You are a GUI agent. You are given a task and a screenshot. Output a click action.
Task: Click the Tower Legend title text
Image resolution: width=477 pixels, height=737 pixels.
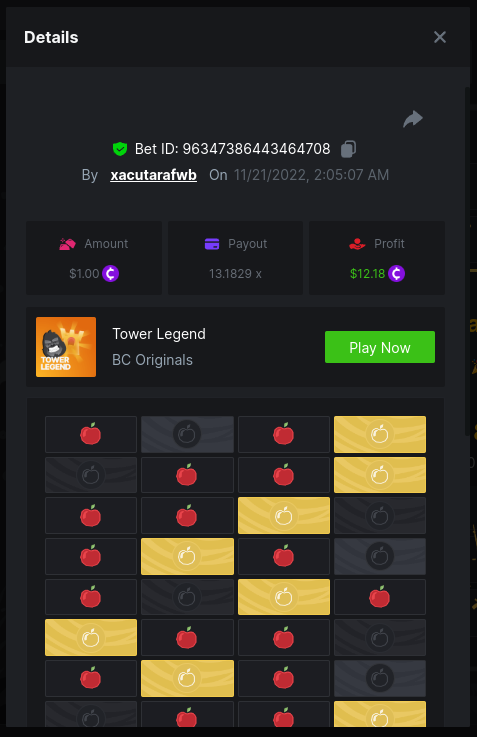coord(159,334)
